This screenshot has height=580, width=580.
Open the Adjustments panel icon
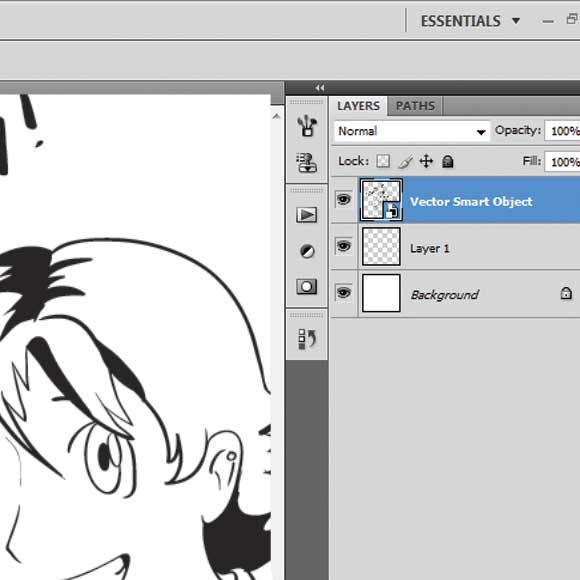[x=307, y=252]
